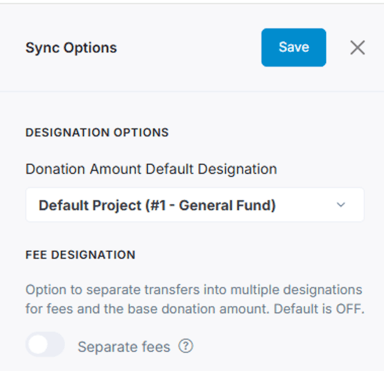Save the sync options

294,47
